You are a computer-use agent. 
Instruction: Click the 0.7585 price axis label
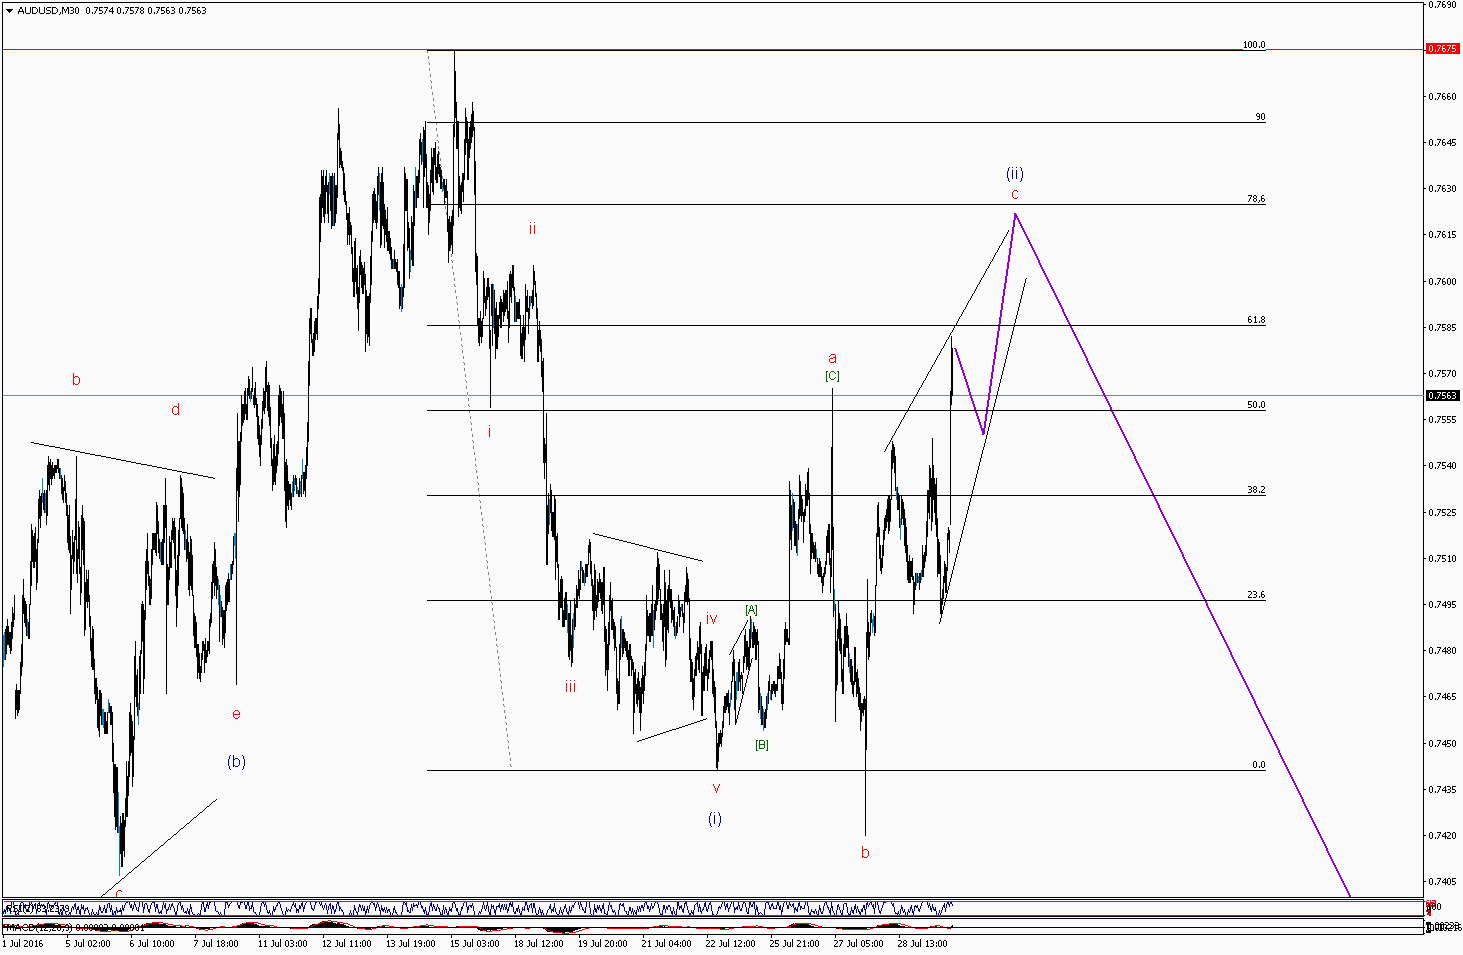tap(1443, 327)
